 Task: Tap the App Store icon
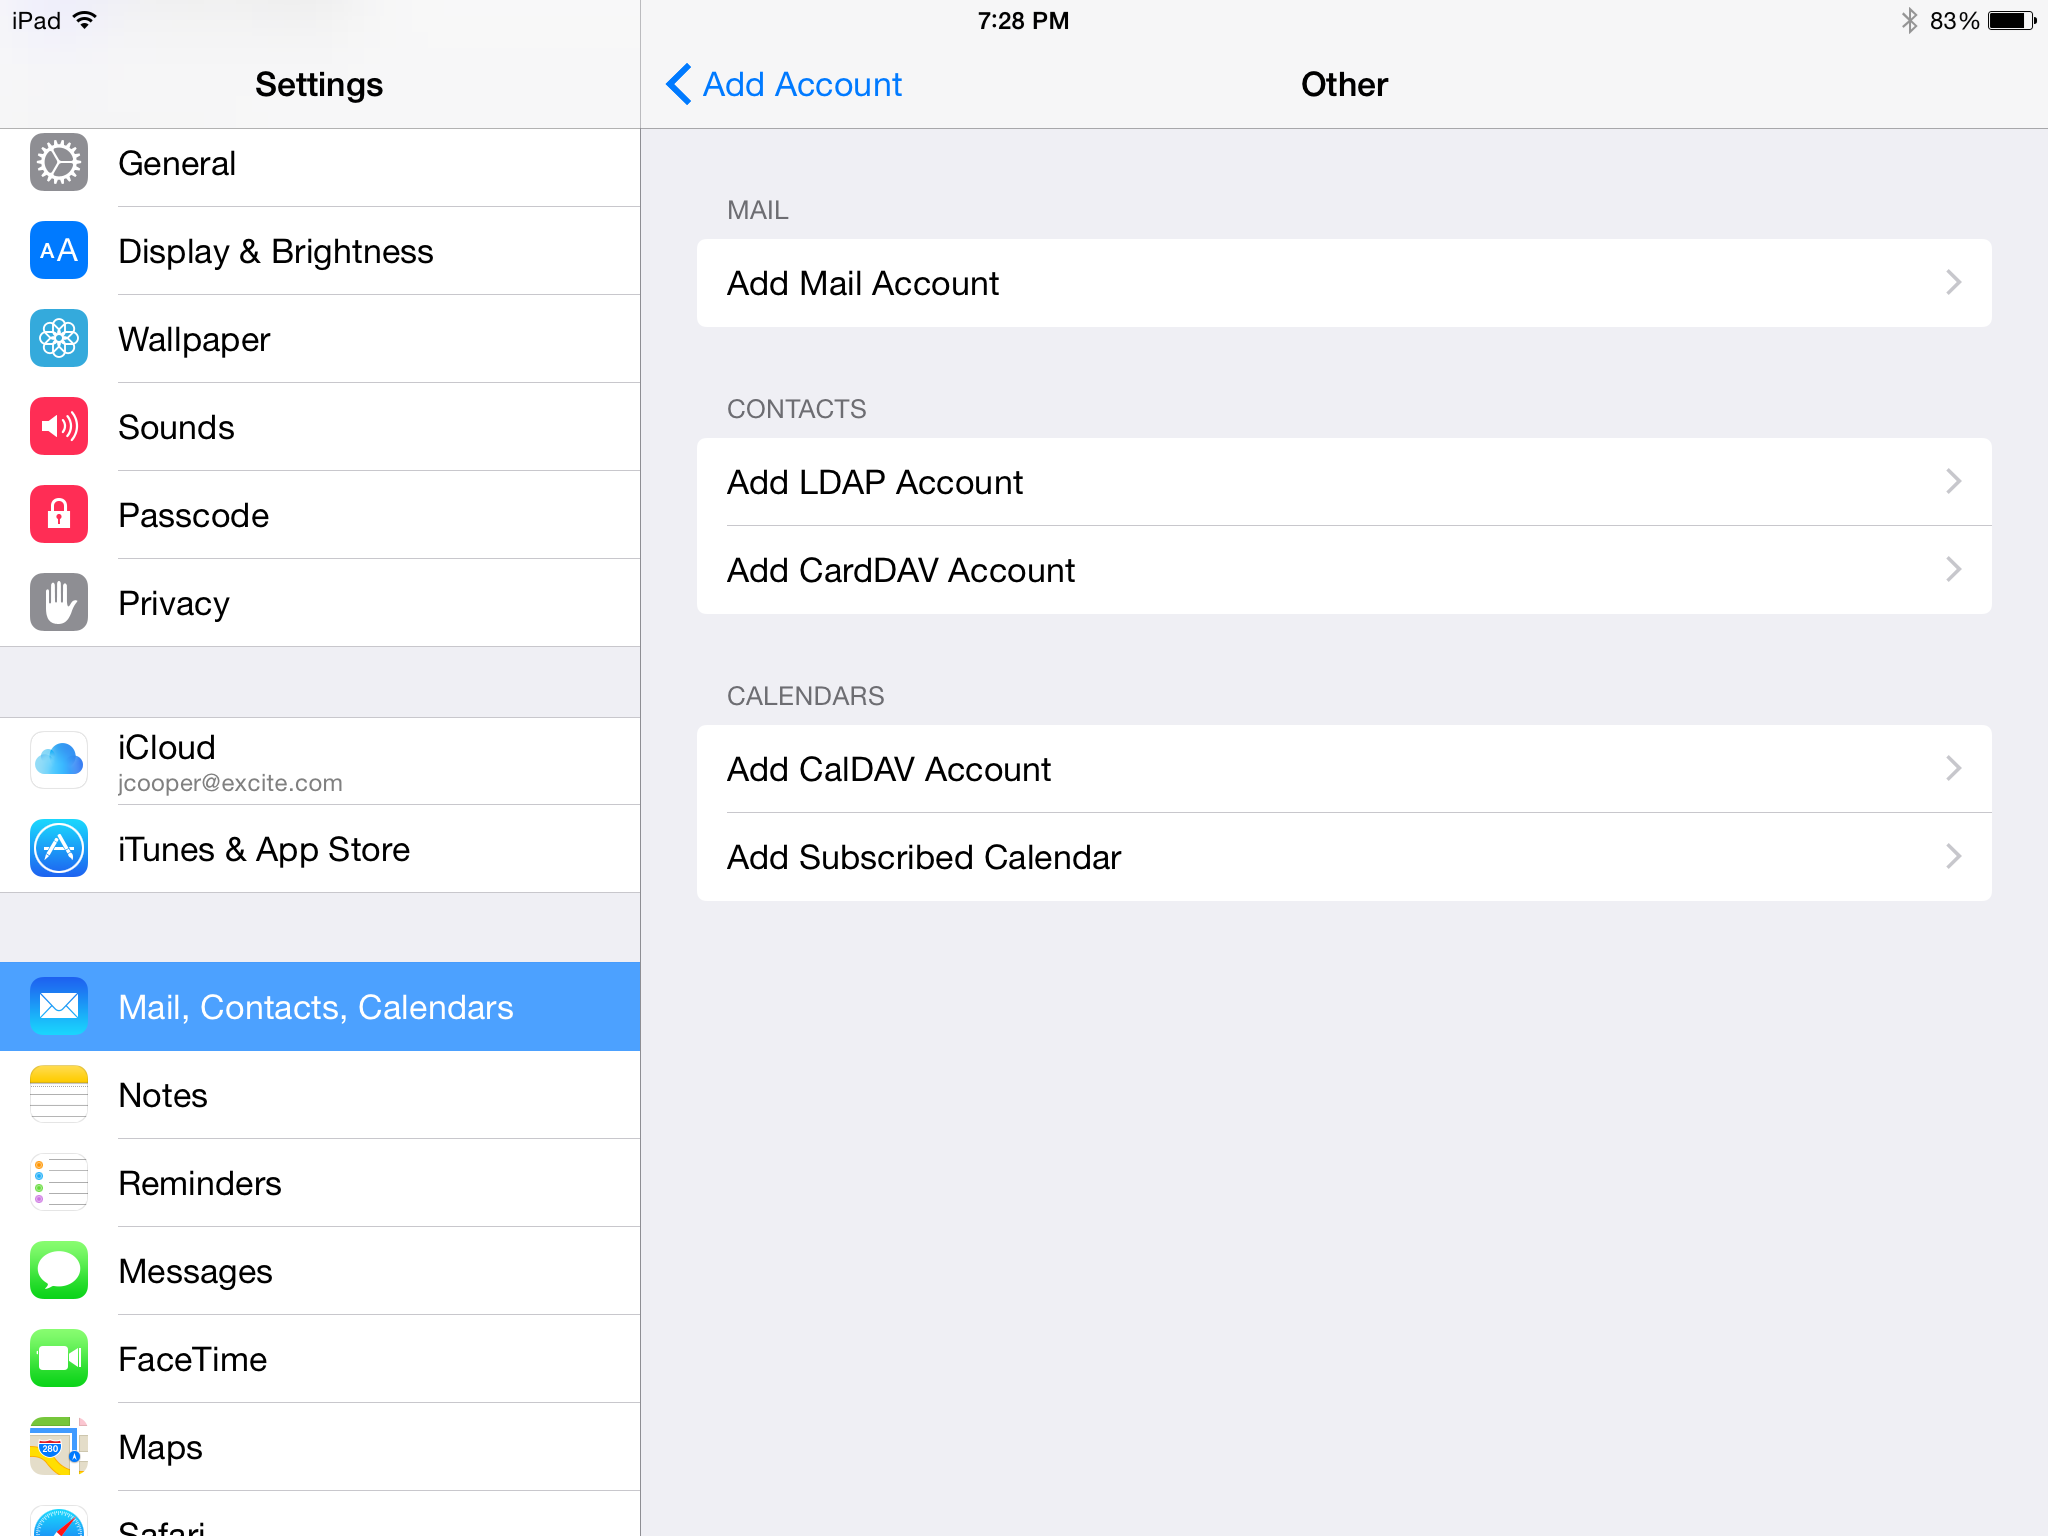pyautogui.click(x=59, y=849)
